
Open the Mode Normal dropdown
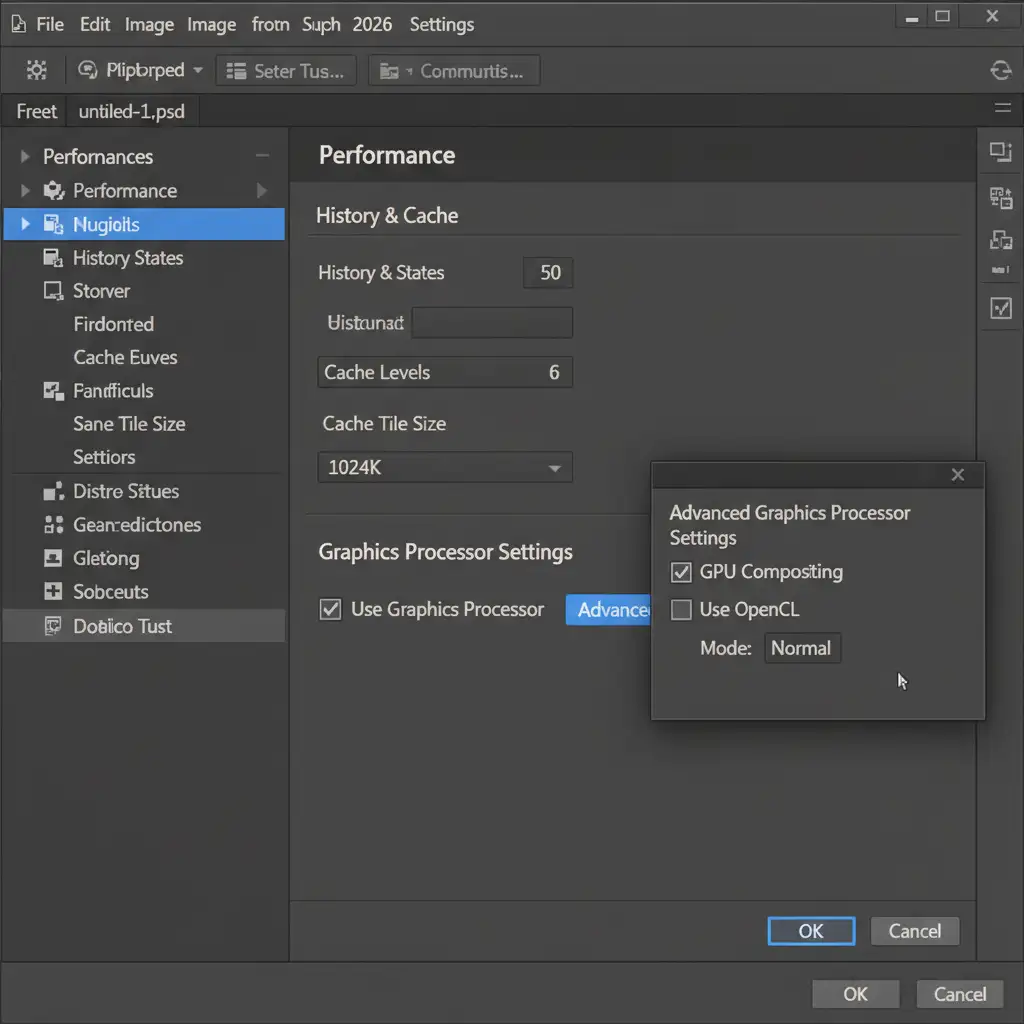tap(802, 648)
